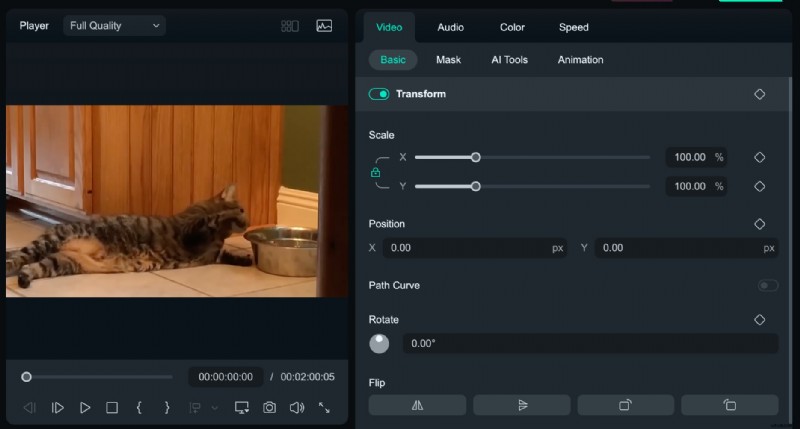800x429 pixels.
Task: Set the mark in point
Action: coord(139,408)
